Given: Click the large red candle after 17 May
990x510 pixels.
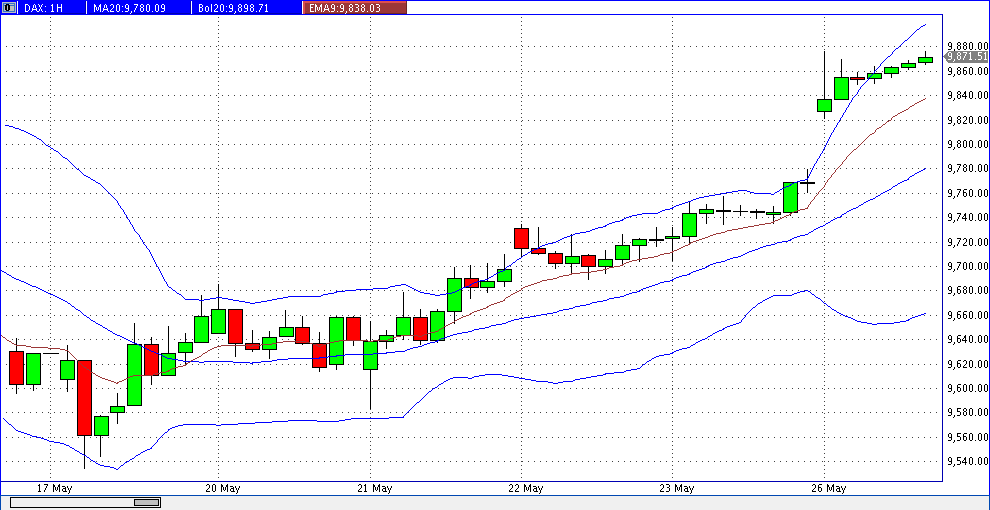Looking at the screenshot, I should (84, 398).
